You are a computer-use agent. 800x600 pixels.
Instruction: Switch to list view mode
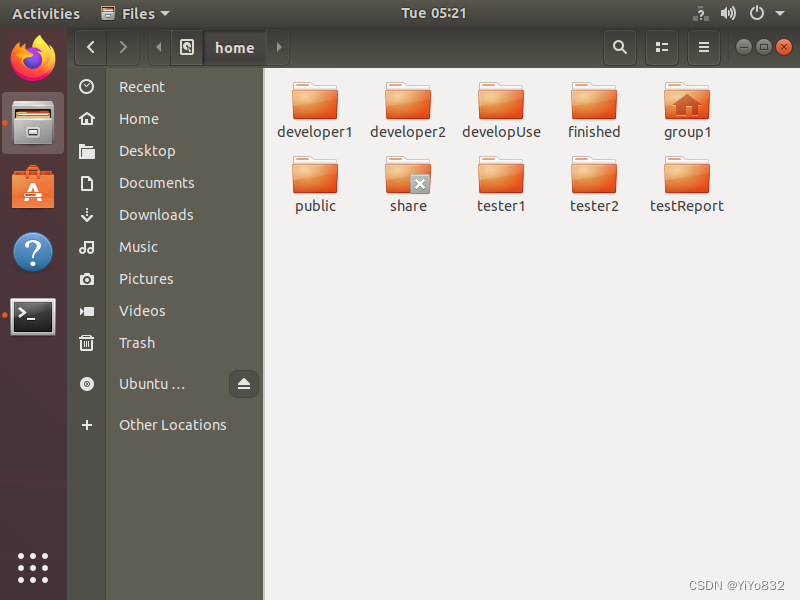[661, 47]
